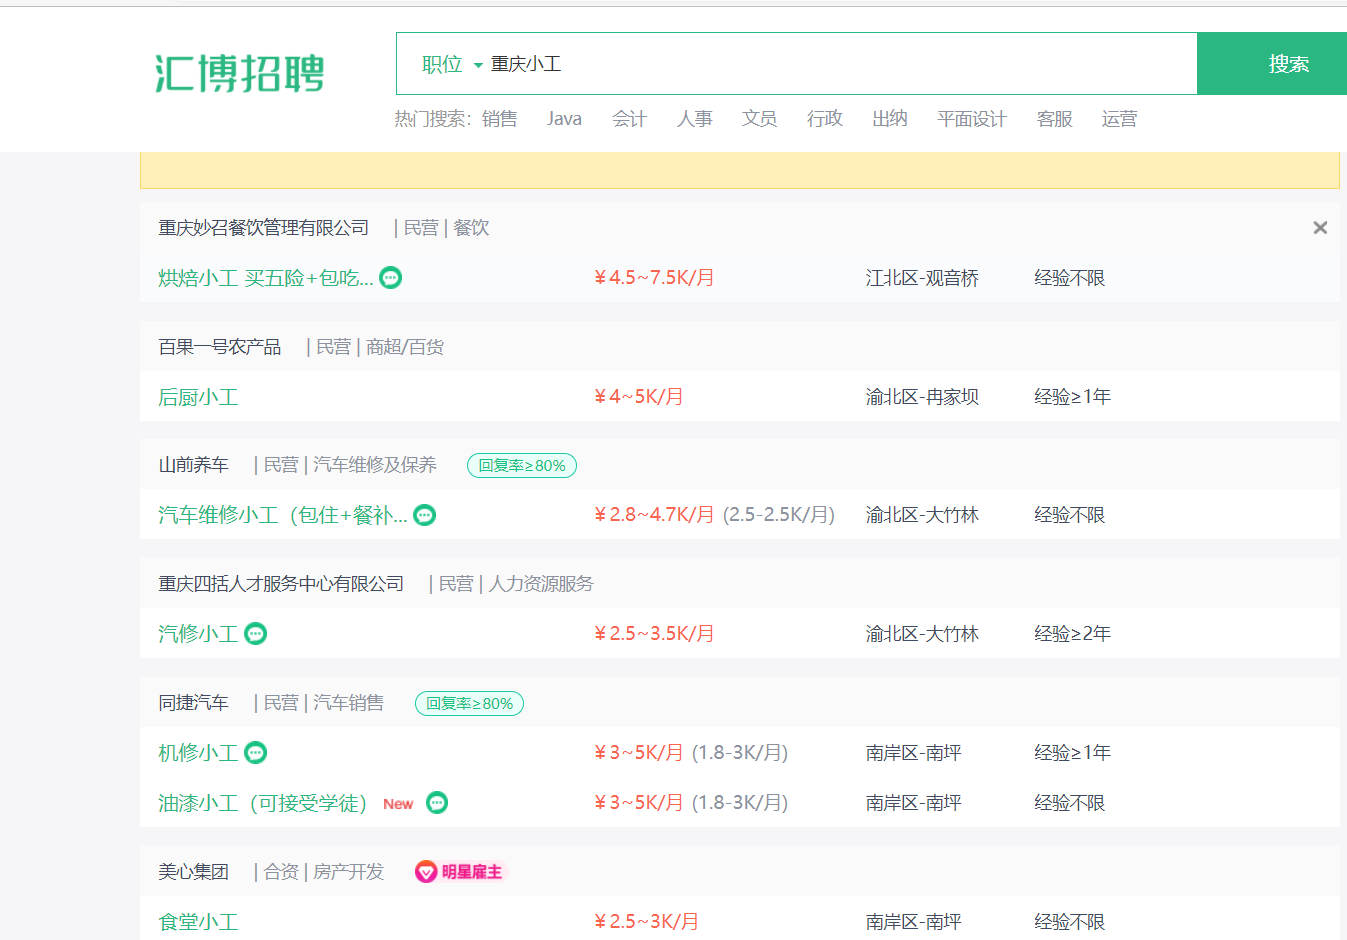Open the 汽修小工 job posting
This screenshot has width=1347, height=940.
coord(198,634)
